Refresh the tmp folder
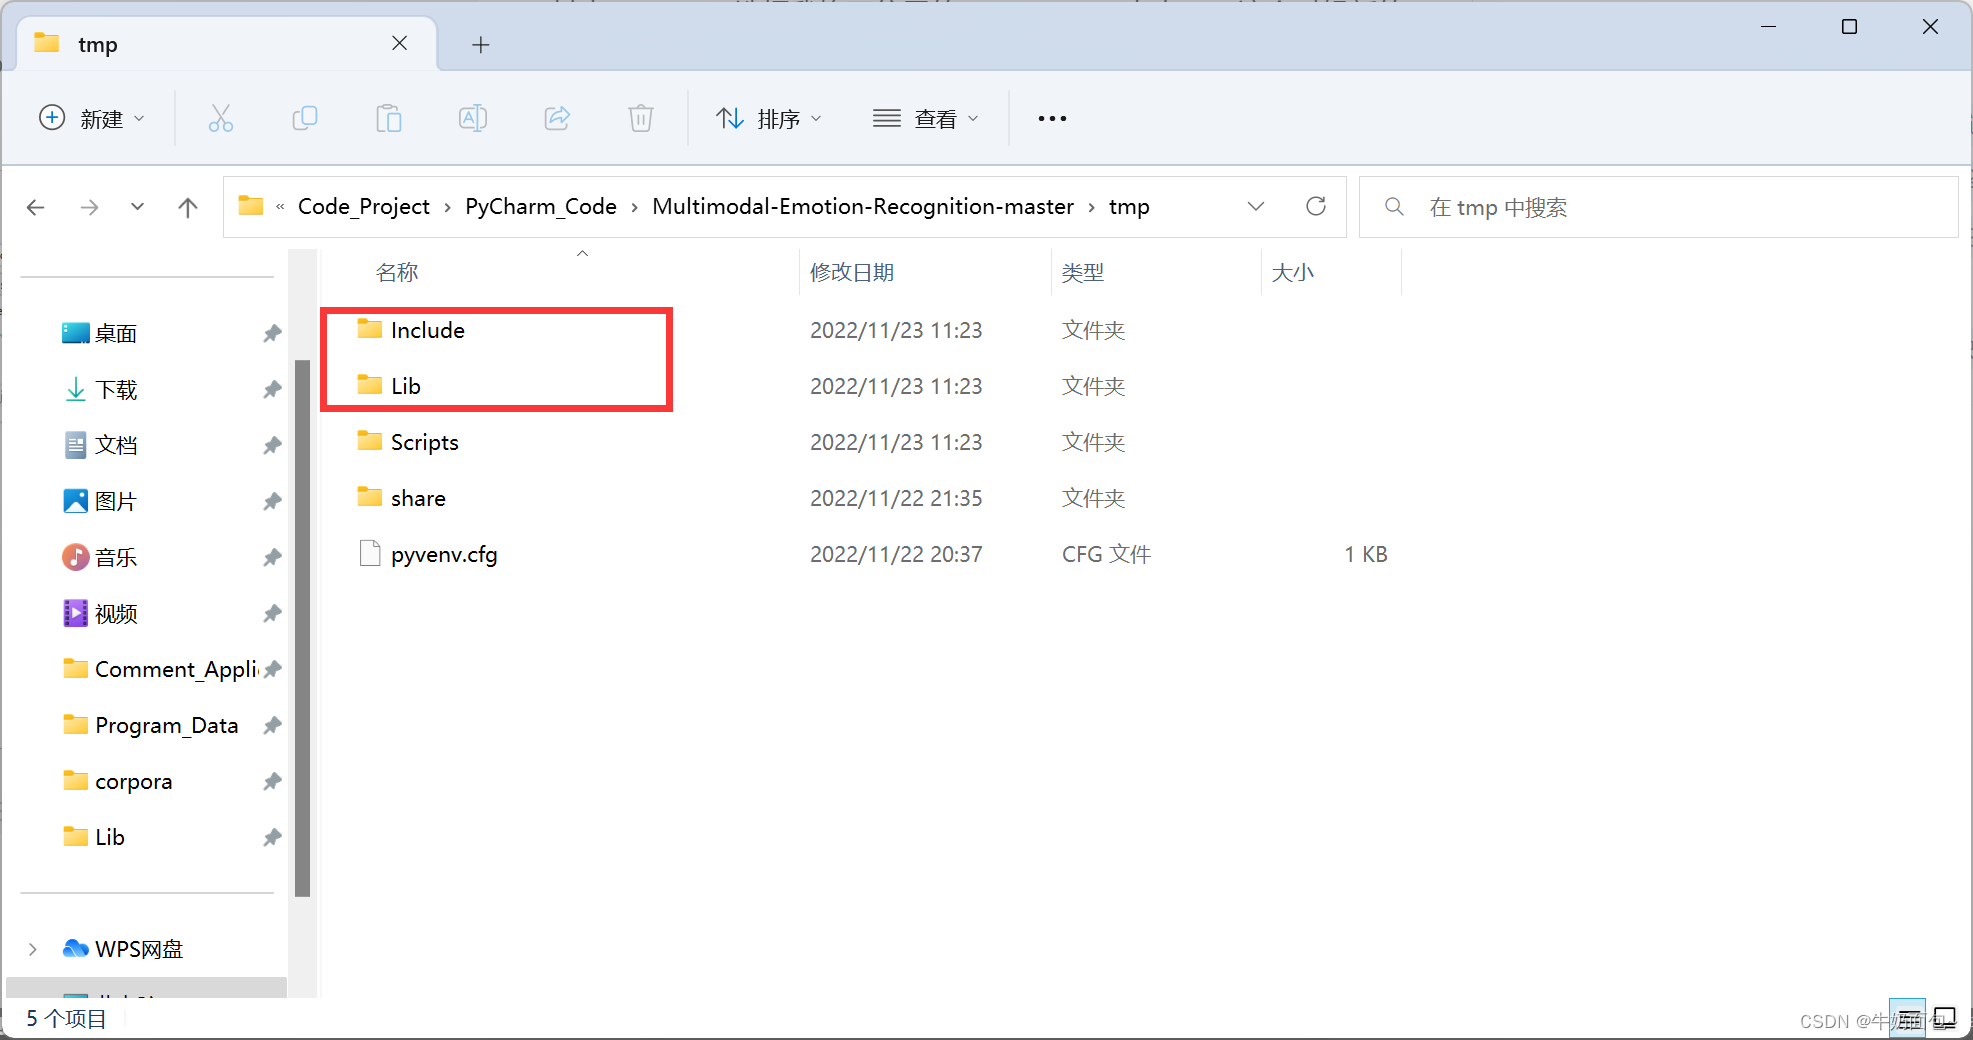Viewport: 1973px width, 1040px height. coord(1316,206)
